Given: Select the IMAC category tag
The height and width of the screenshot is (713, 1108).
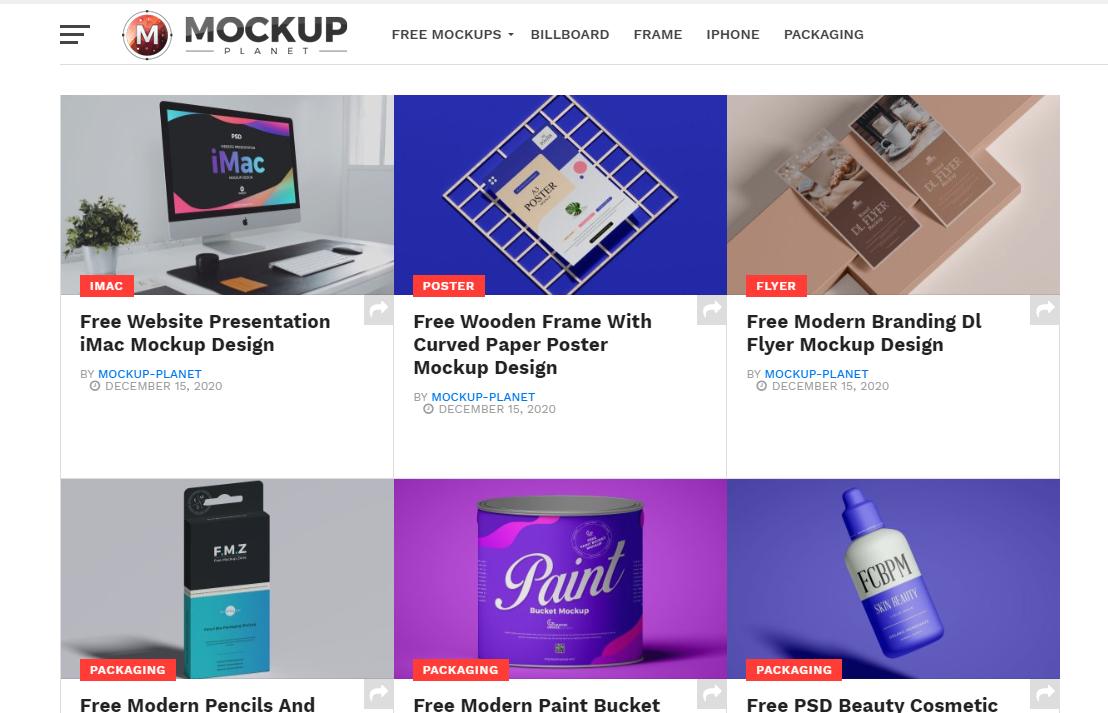Looking at the screenshot, I should [x=107, y=285].
